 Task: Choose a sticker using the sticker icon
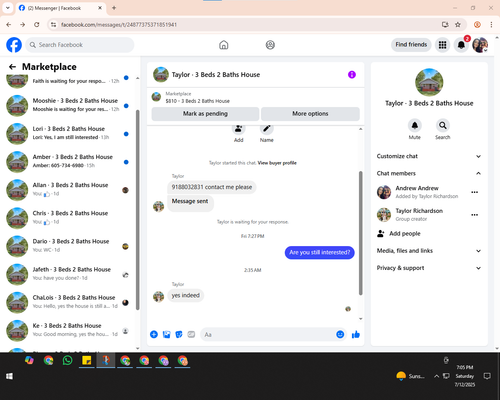(x=179, y=334)
